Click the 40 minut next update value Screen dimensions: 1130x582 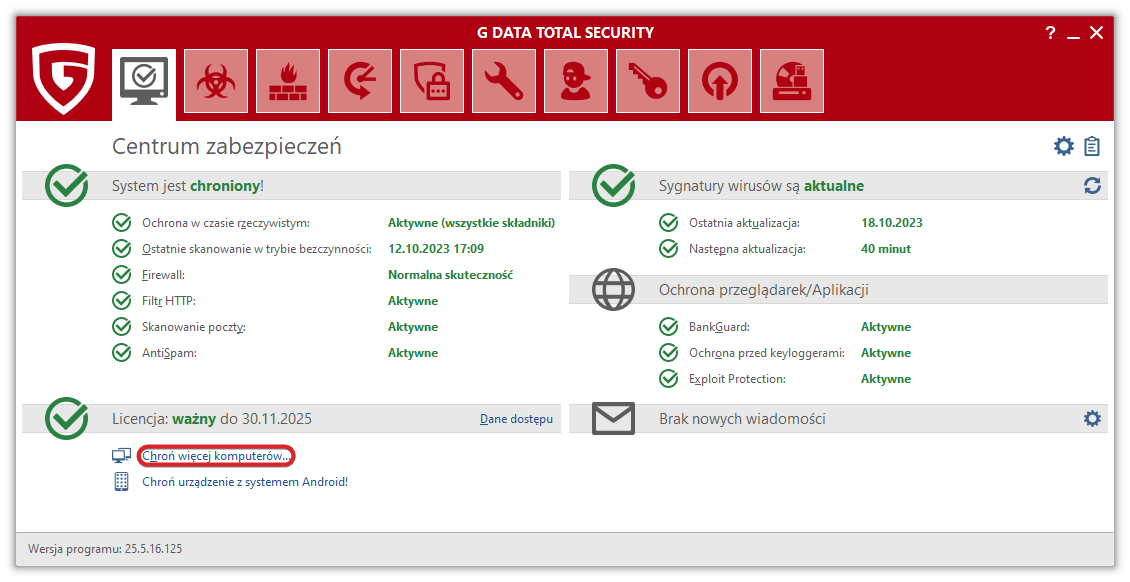pos(886,249)
